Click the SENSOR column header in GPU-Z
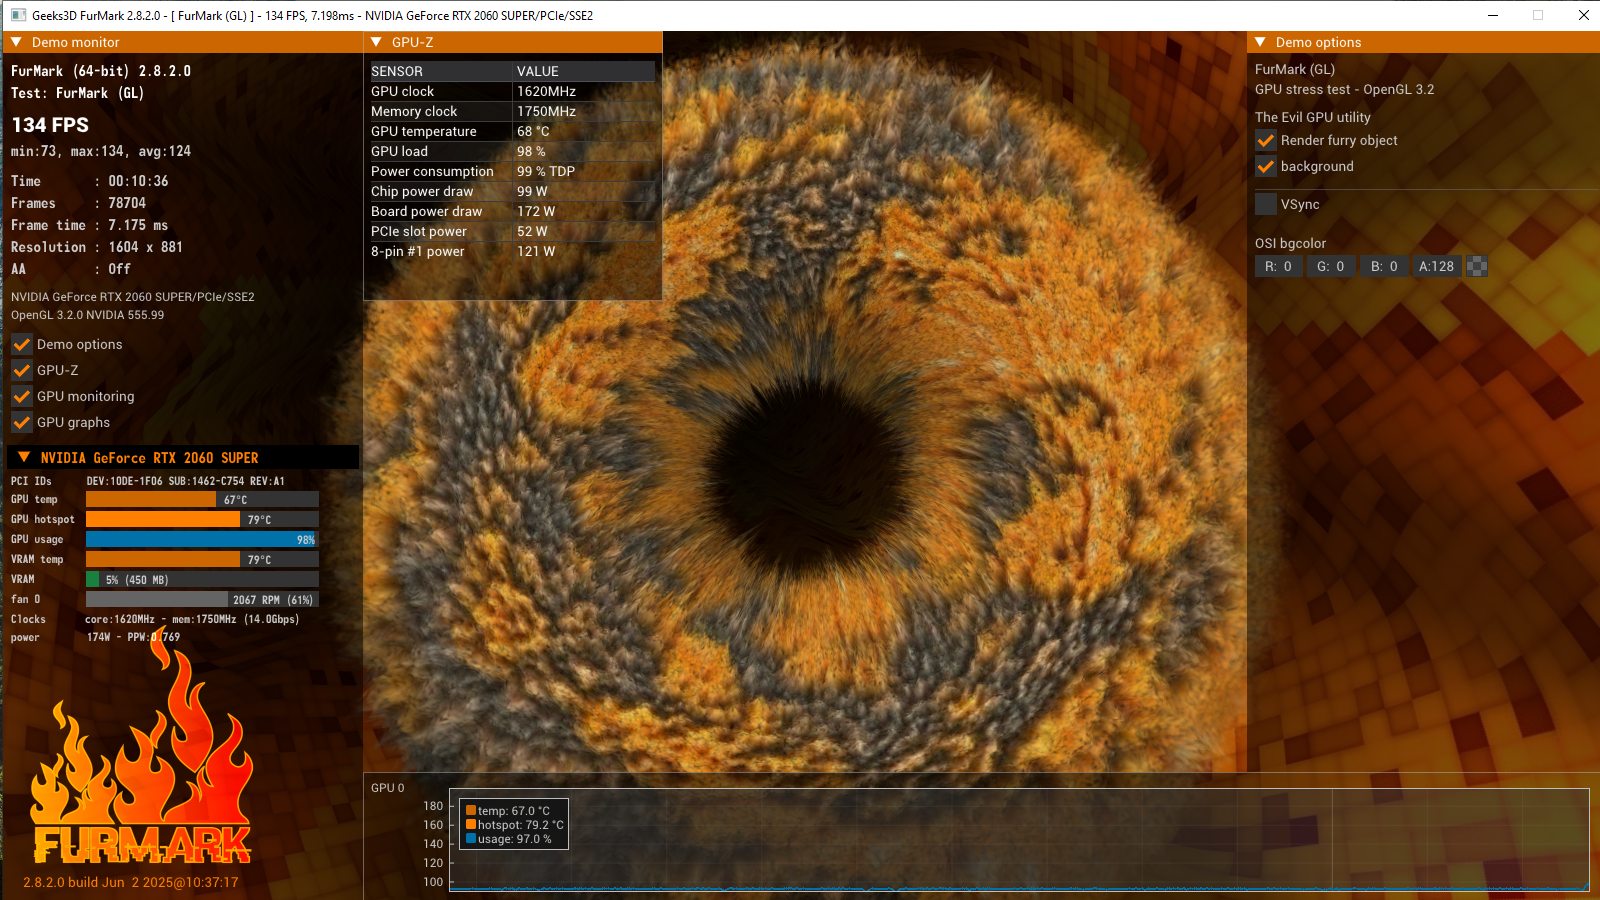 point(441,71)
